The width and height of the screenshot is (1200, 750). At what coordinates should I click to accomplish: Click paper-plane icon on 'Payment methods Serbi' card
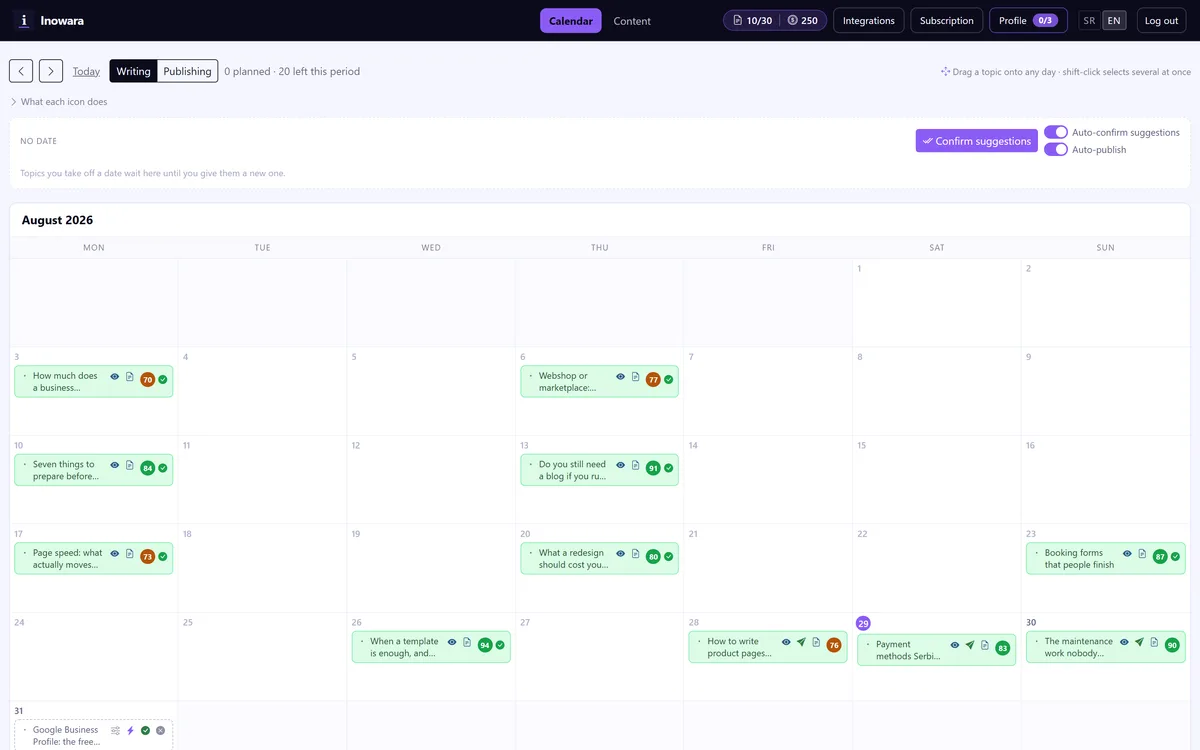(x=970, y=645)
